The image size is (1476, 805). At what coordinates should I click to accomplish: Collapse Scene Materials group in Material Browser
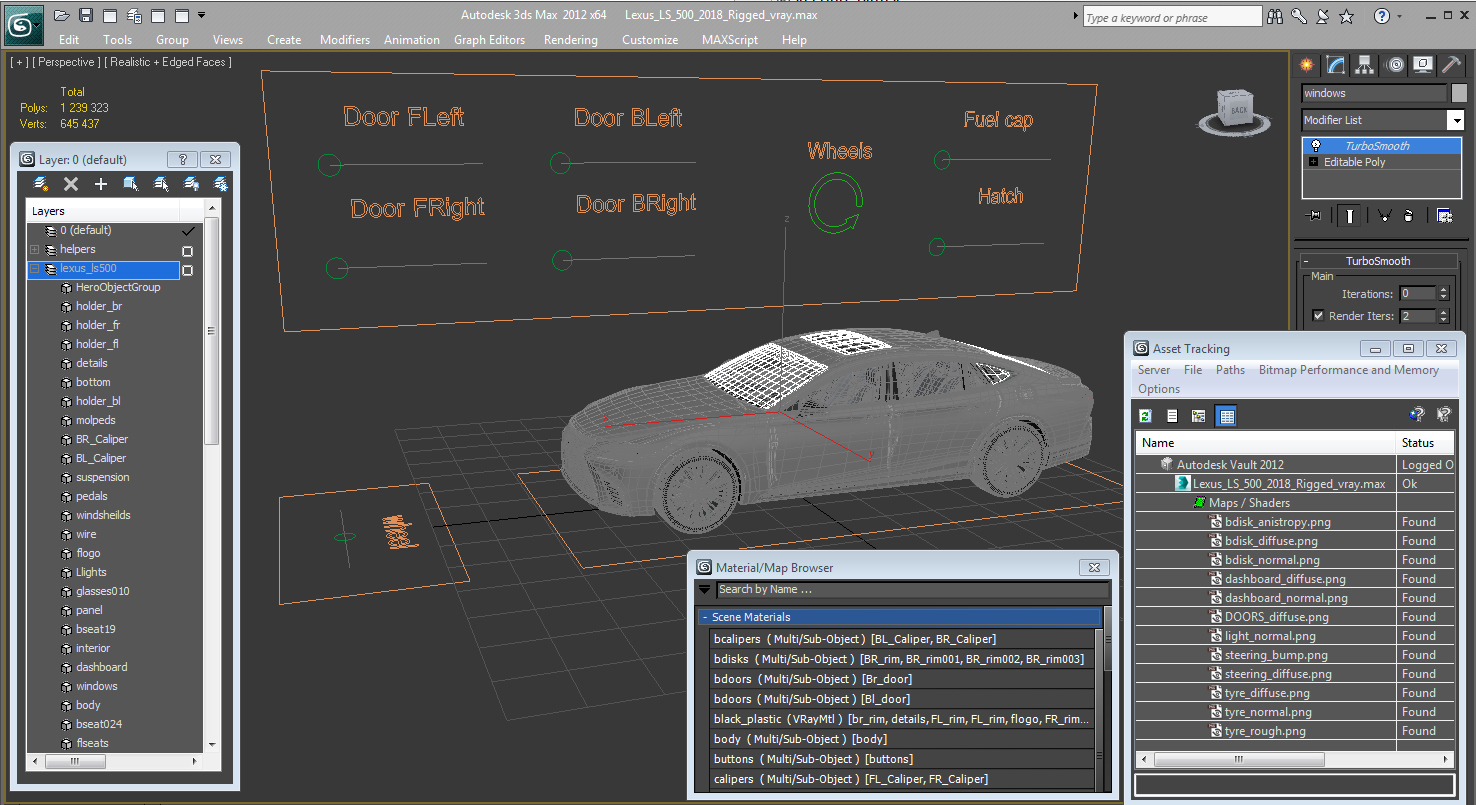point(705,618)
